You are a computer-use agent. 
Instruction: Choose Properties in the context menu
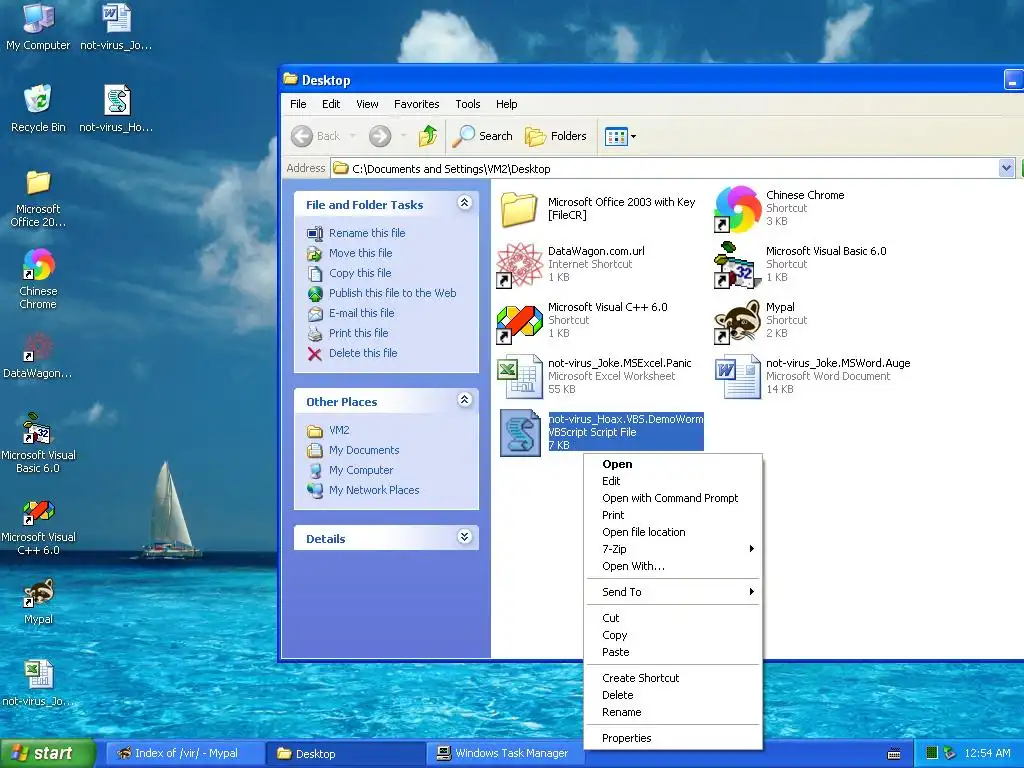pos(673,738)
